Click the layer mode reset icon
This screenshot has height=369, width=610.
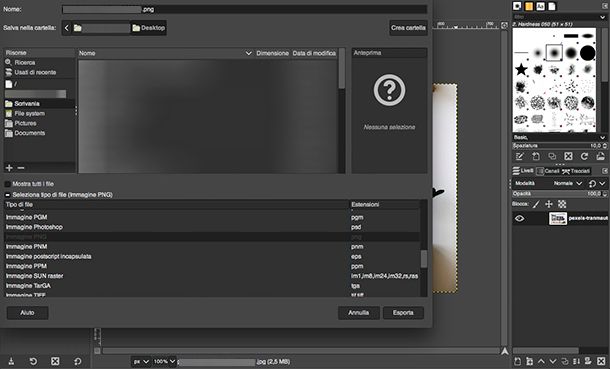pos(592,184)
